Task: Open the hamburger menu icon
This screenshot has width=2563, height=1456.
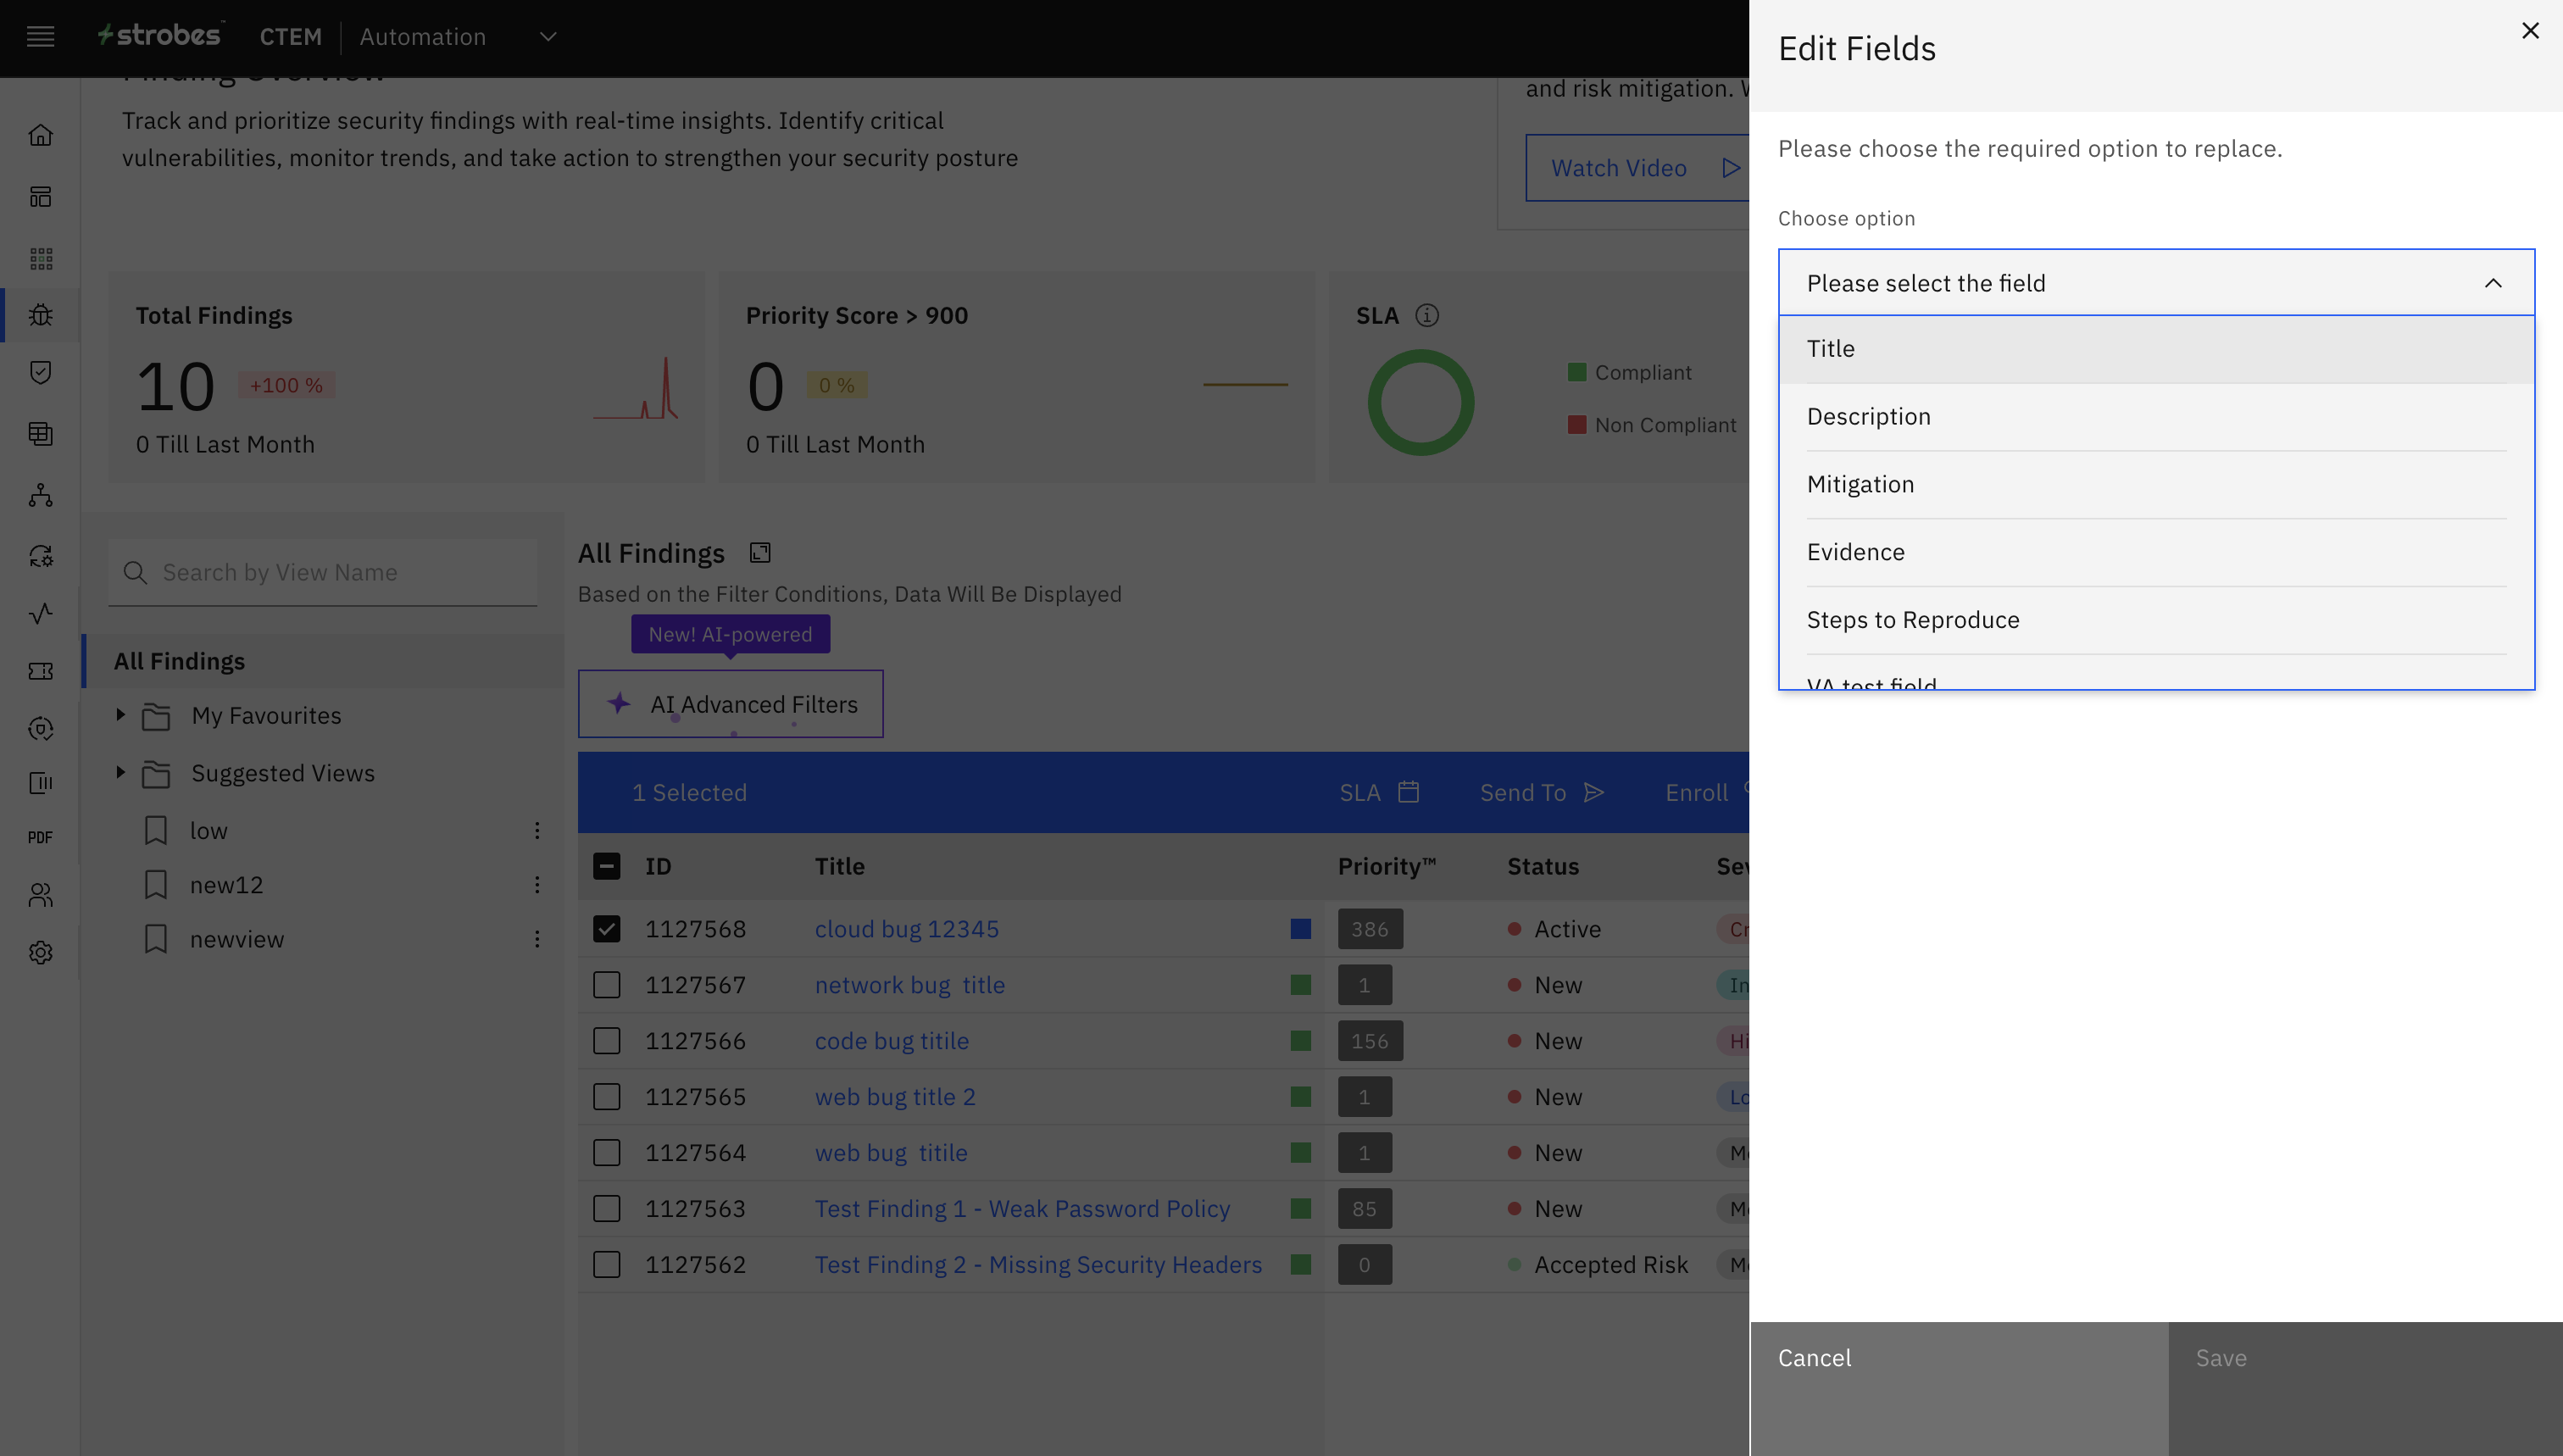Action: click(x=40, y=37)
